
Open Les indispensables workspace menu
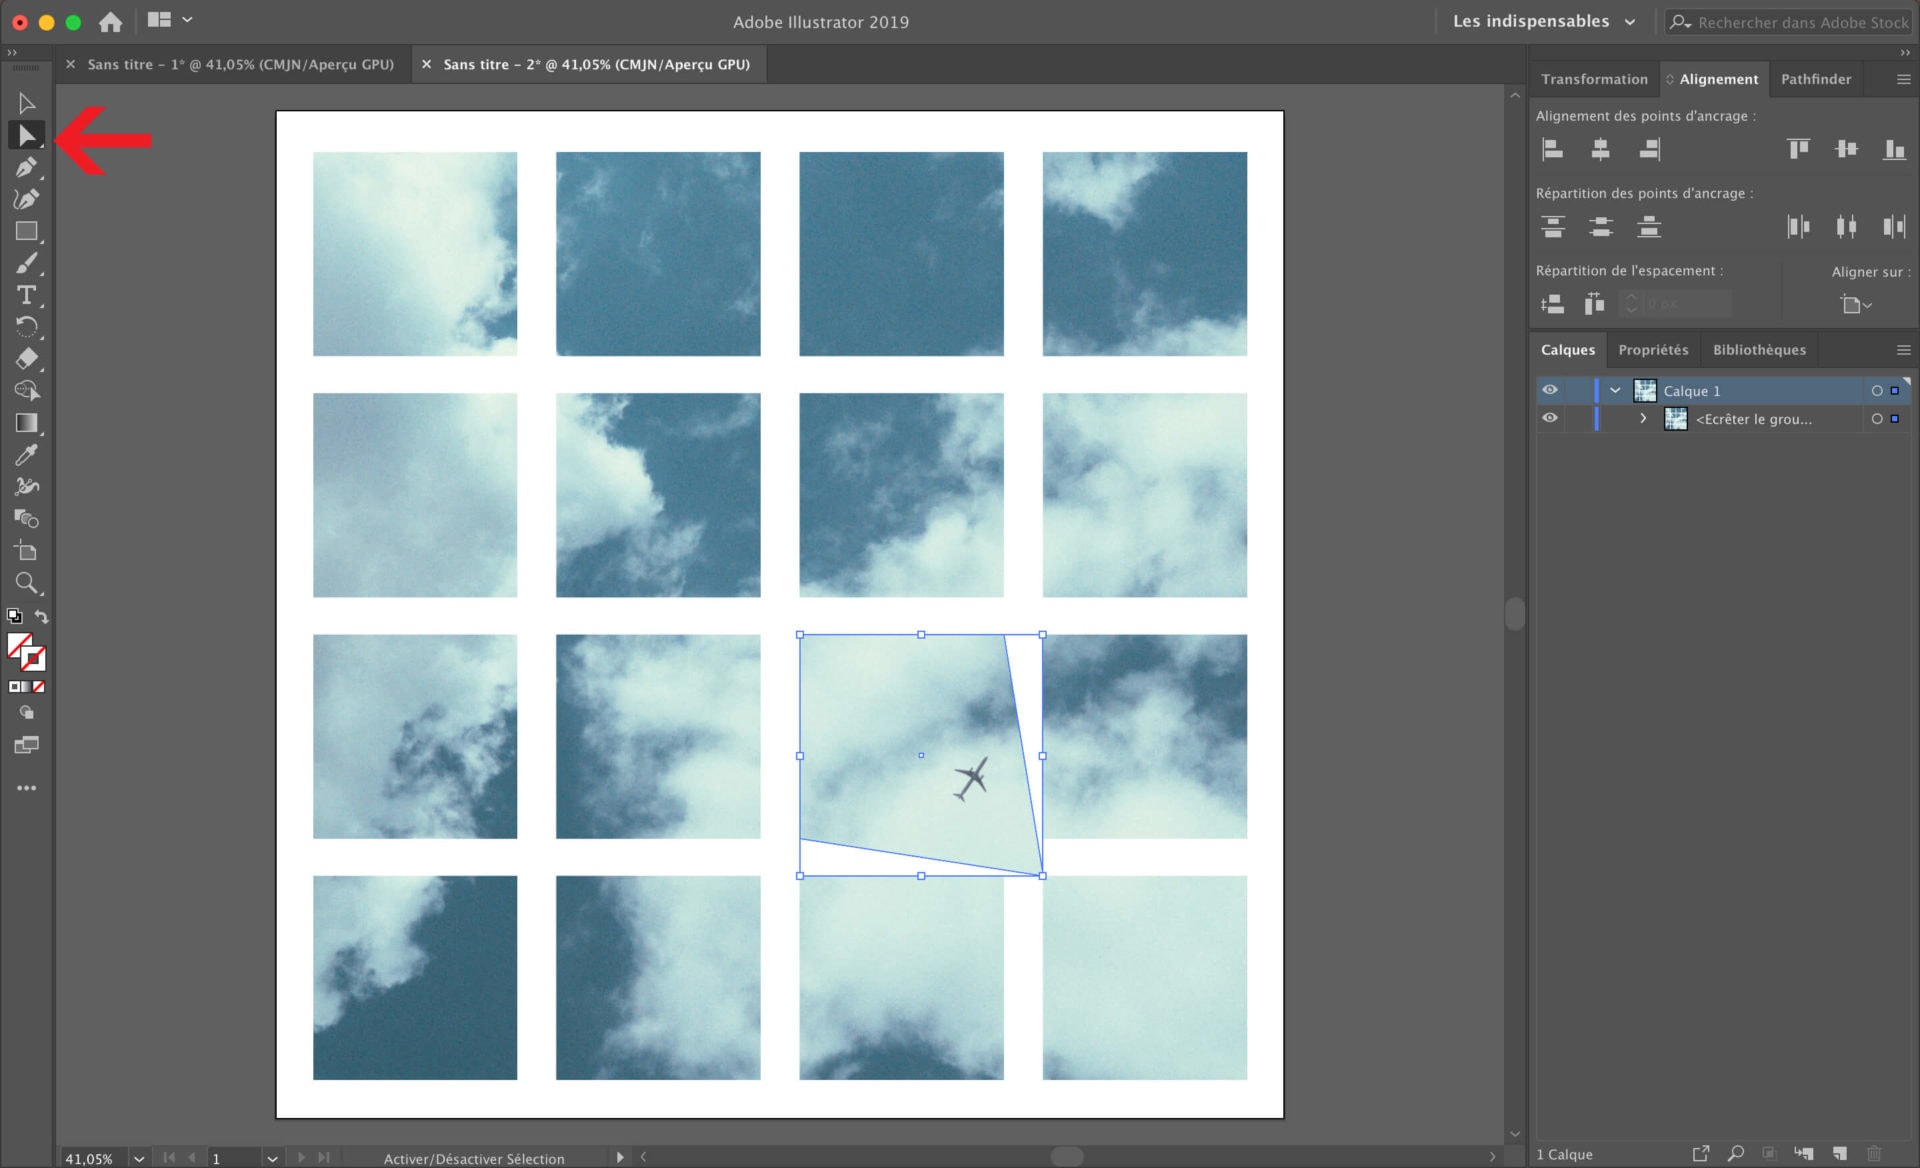point(1543,21)
